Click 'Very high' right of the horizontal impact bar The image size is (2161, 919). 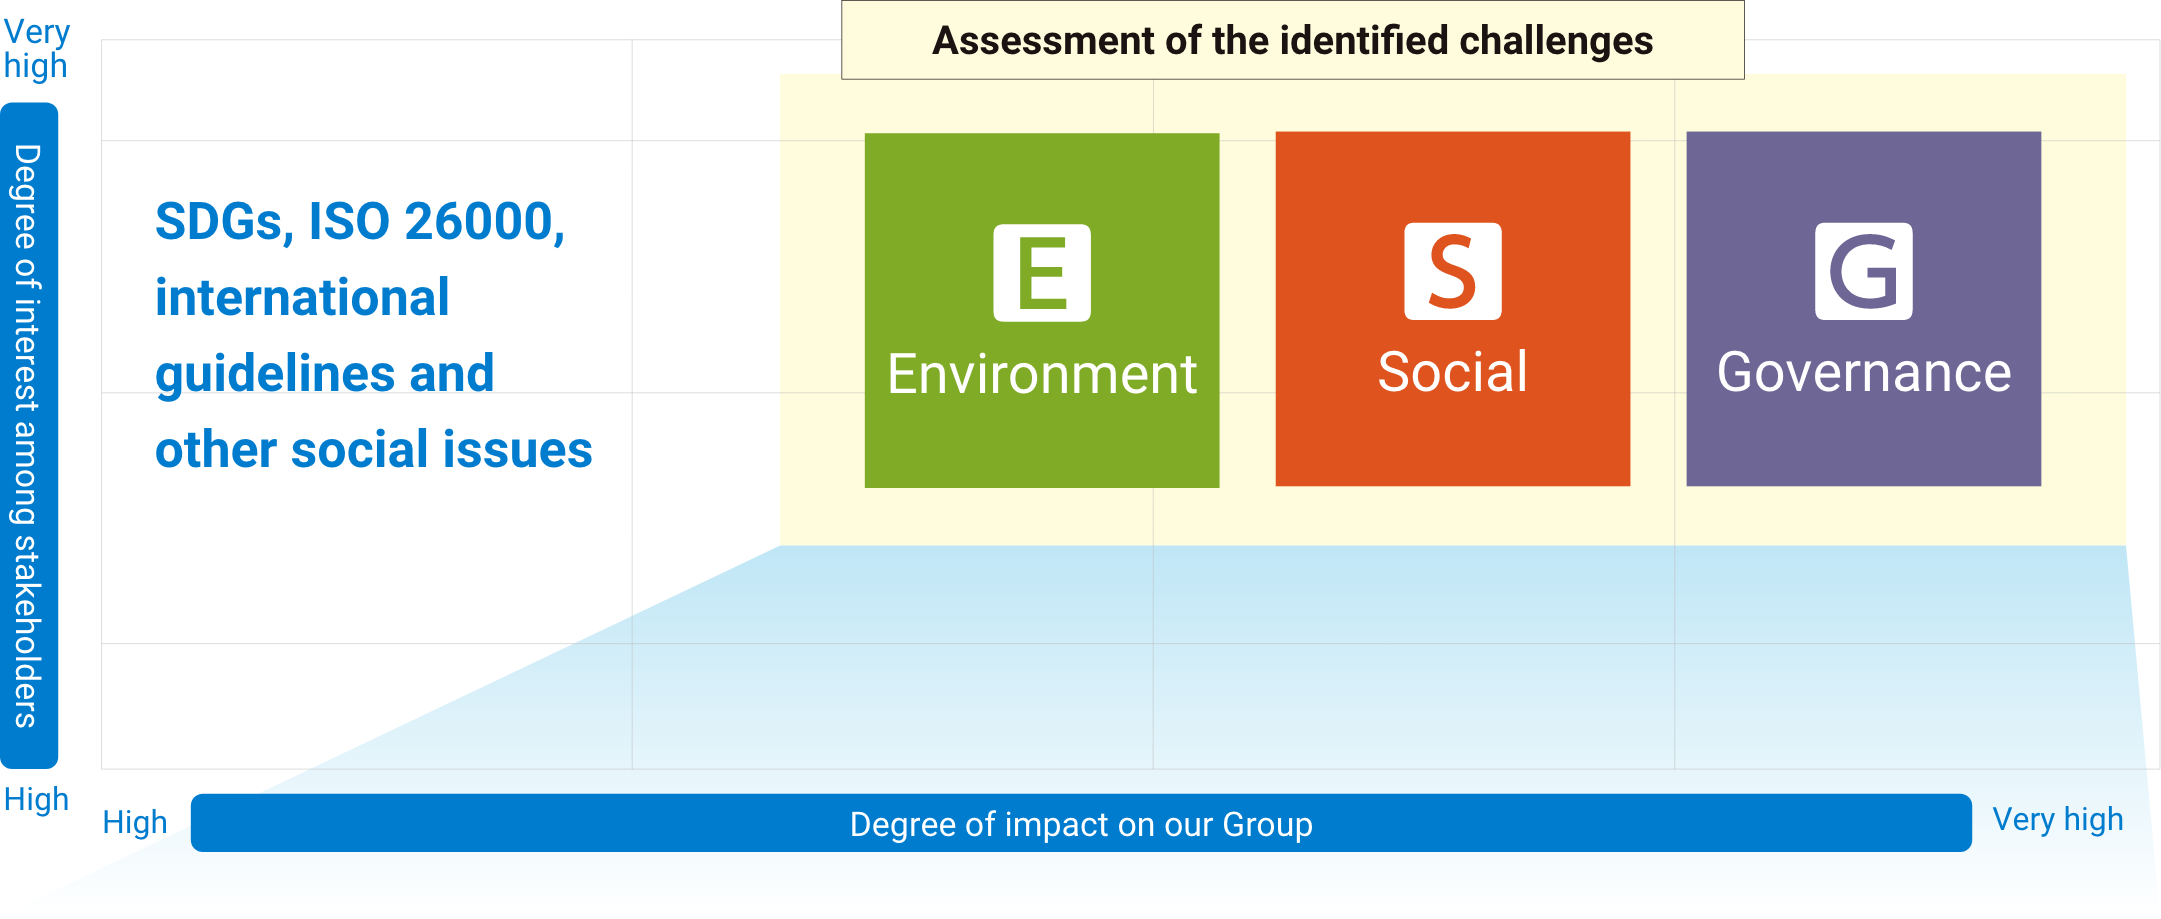(x=2058, y=819)
